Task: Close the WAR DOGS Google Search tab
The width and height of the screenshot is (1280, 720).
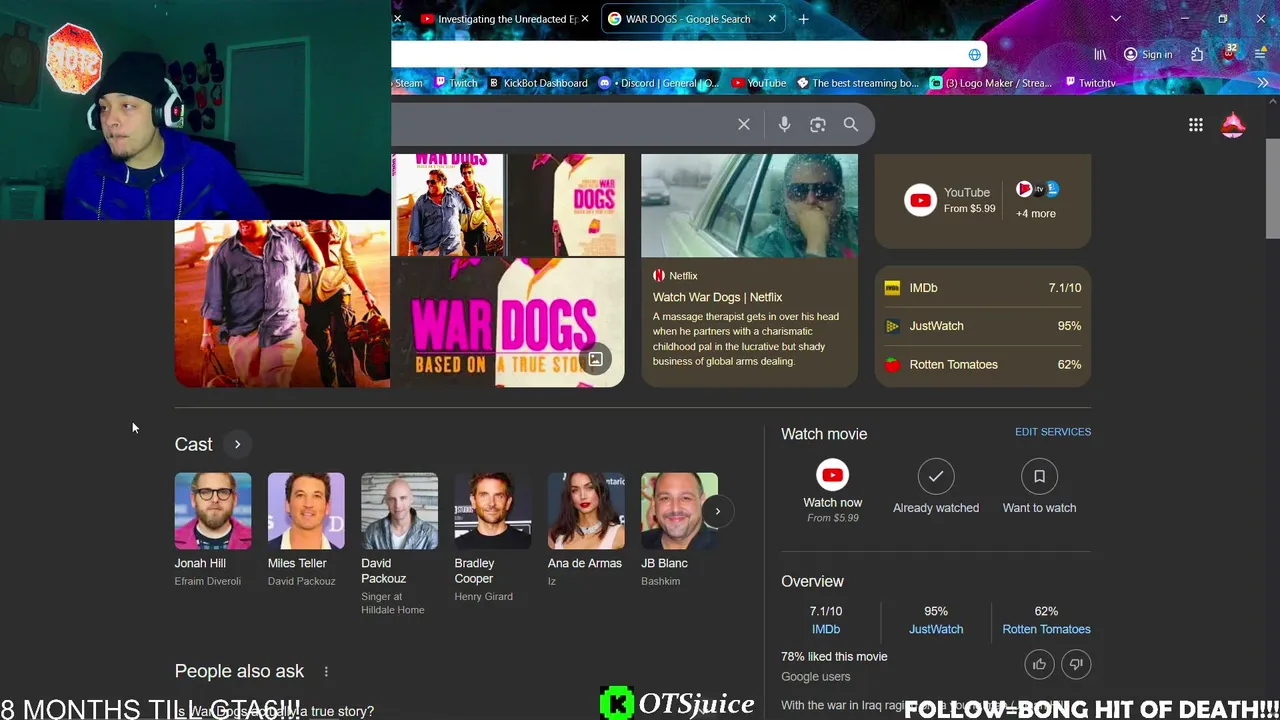Action: click(x=772, y=19)
